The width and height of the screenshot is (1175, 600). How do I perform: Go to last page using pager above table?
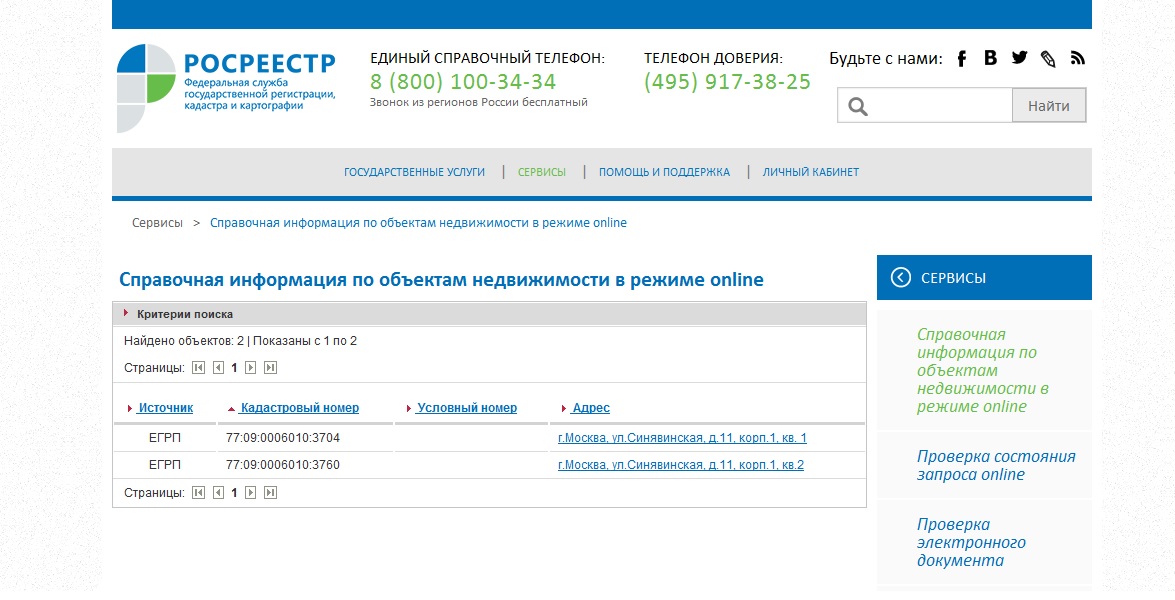[x=270, y=368]
